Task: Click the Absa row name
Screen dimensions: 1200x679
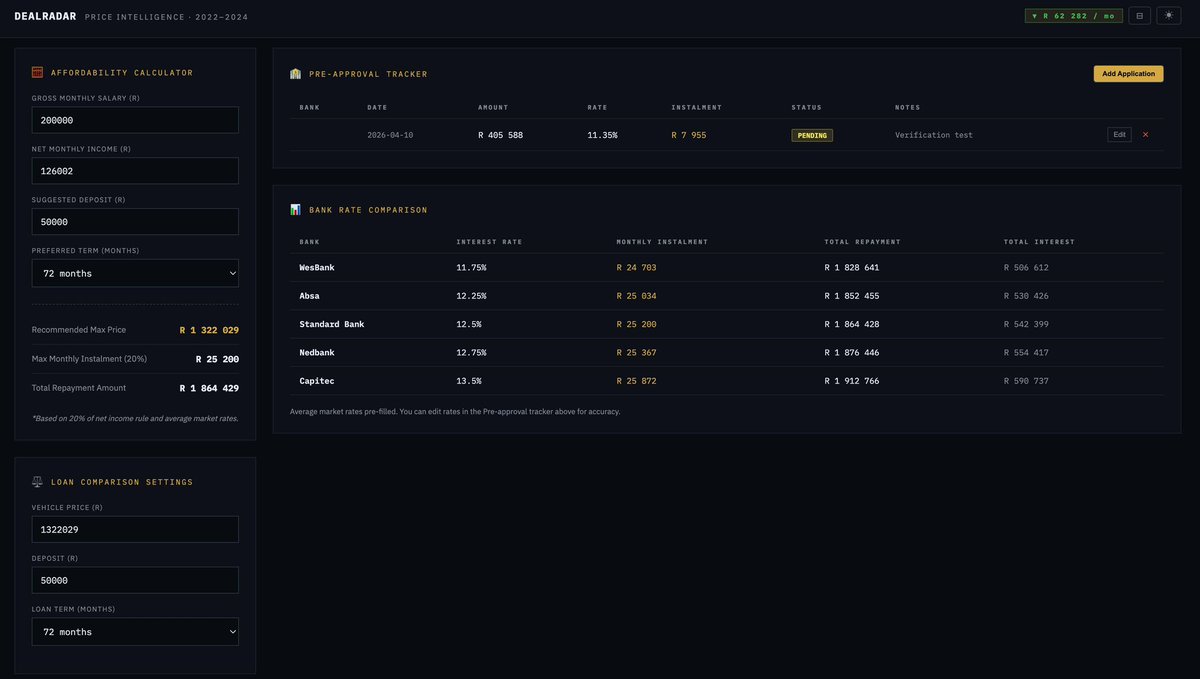Action: pyautogui.click(x=310, y=296)
